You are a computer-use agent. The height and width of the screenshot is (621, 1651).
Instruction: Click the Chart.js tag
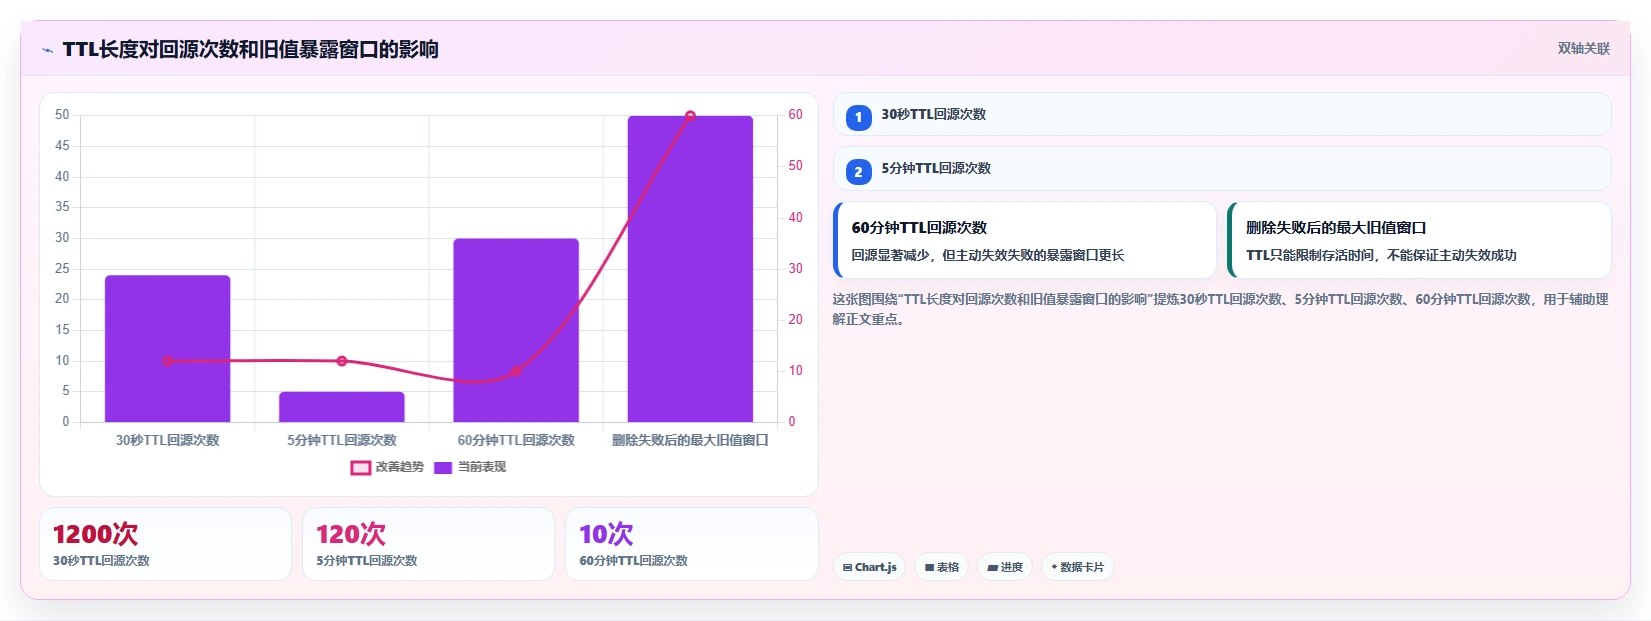[x=870, y=567]
